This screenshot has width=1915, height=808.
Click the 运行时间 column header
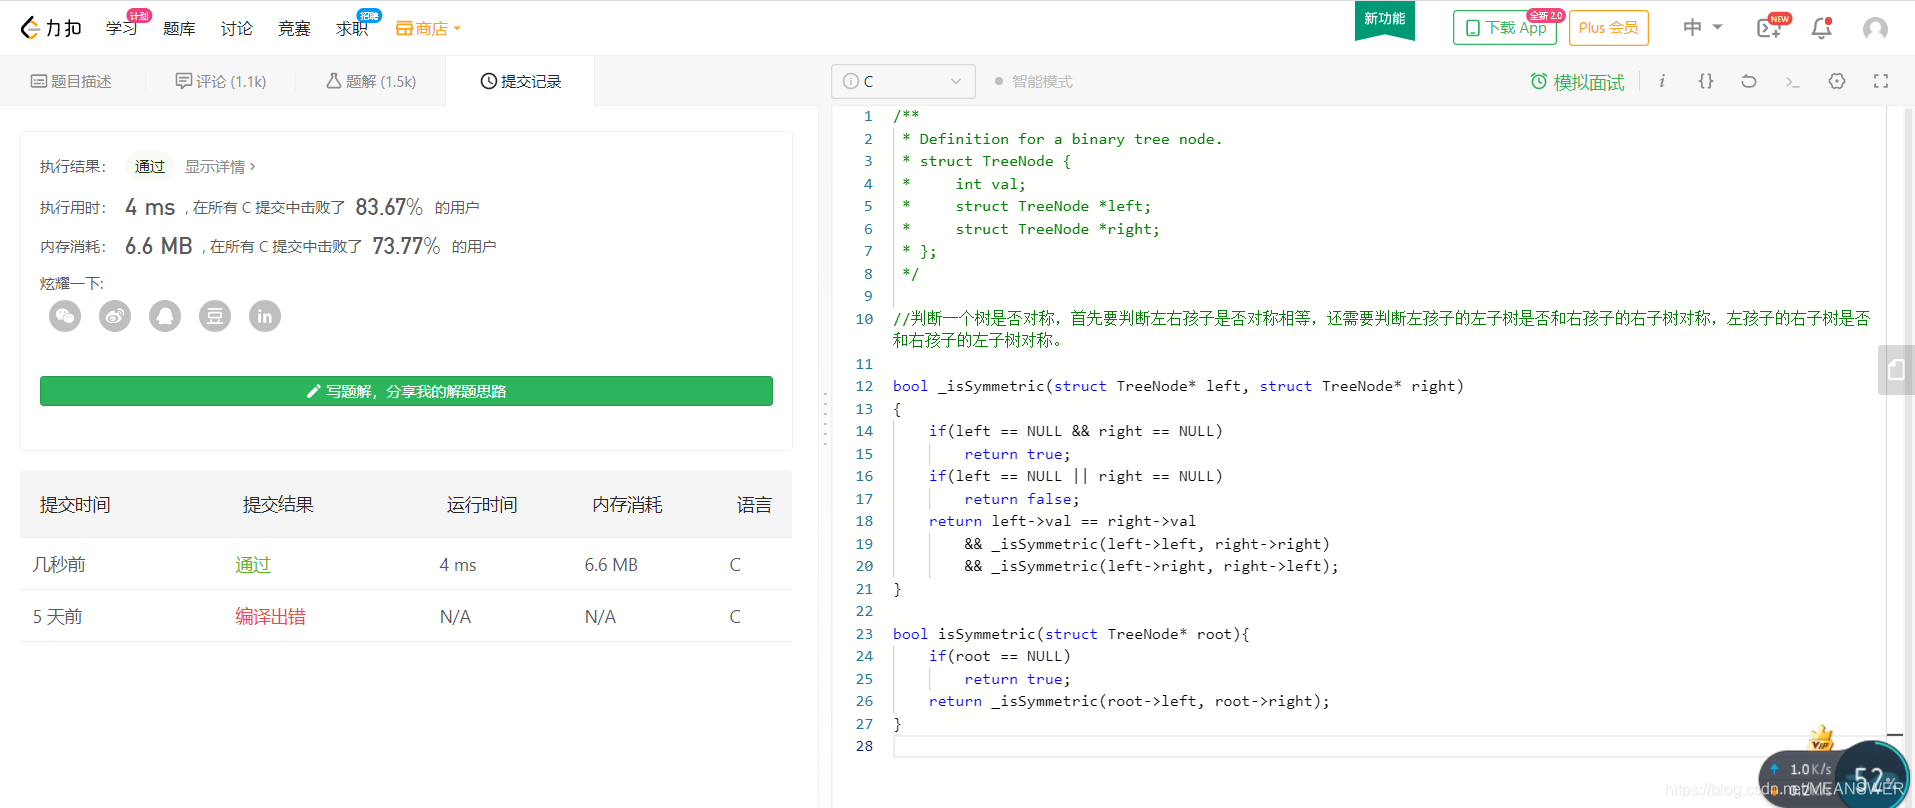pyautogui.click(x=482, y=505)
